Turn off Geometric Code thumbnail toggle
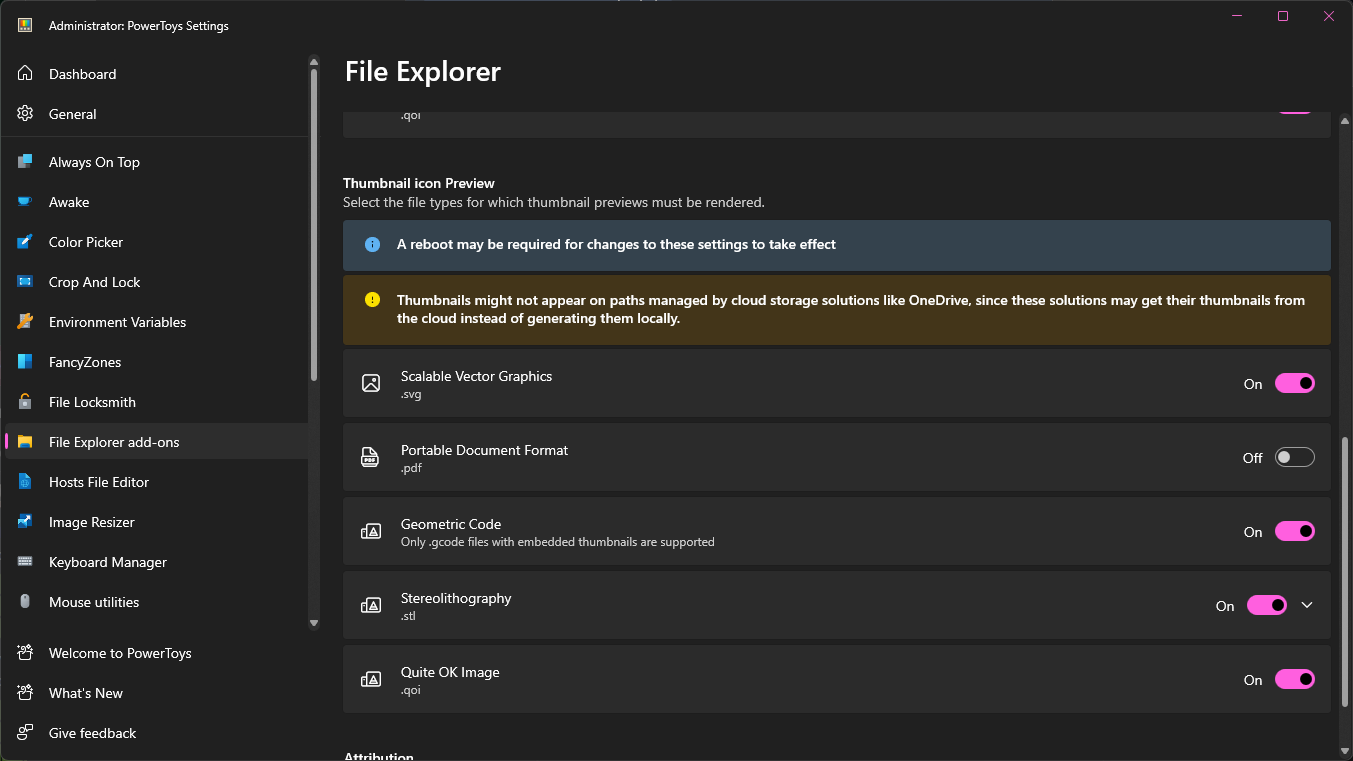This screenshot has height=761, width=1353. 1295,532
